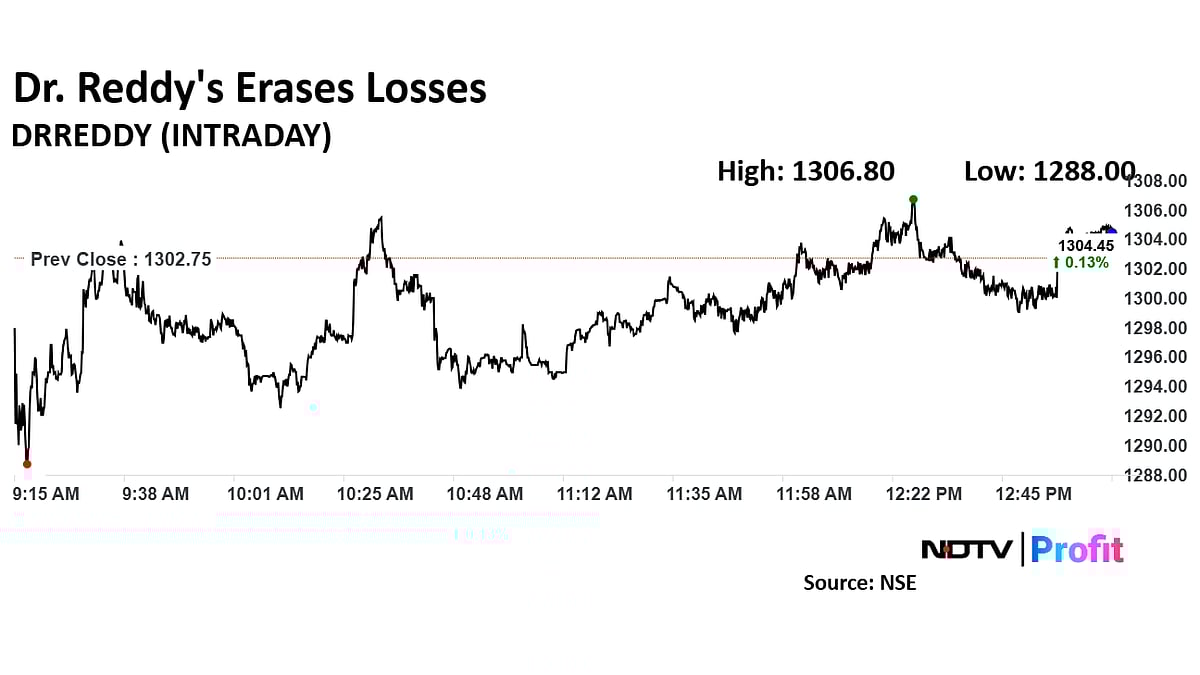
Task: Click the 1300.00 price axis label
Action: [1156, 298]
